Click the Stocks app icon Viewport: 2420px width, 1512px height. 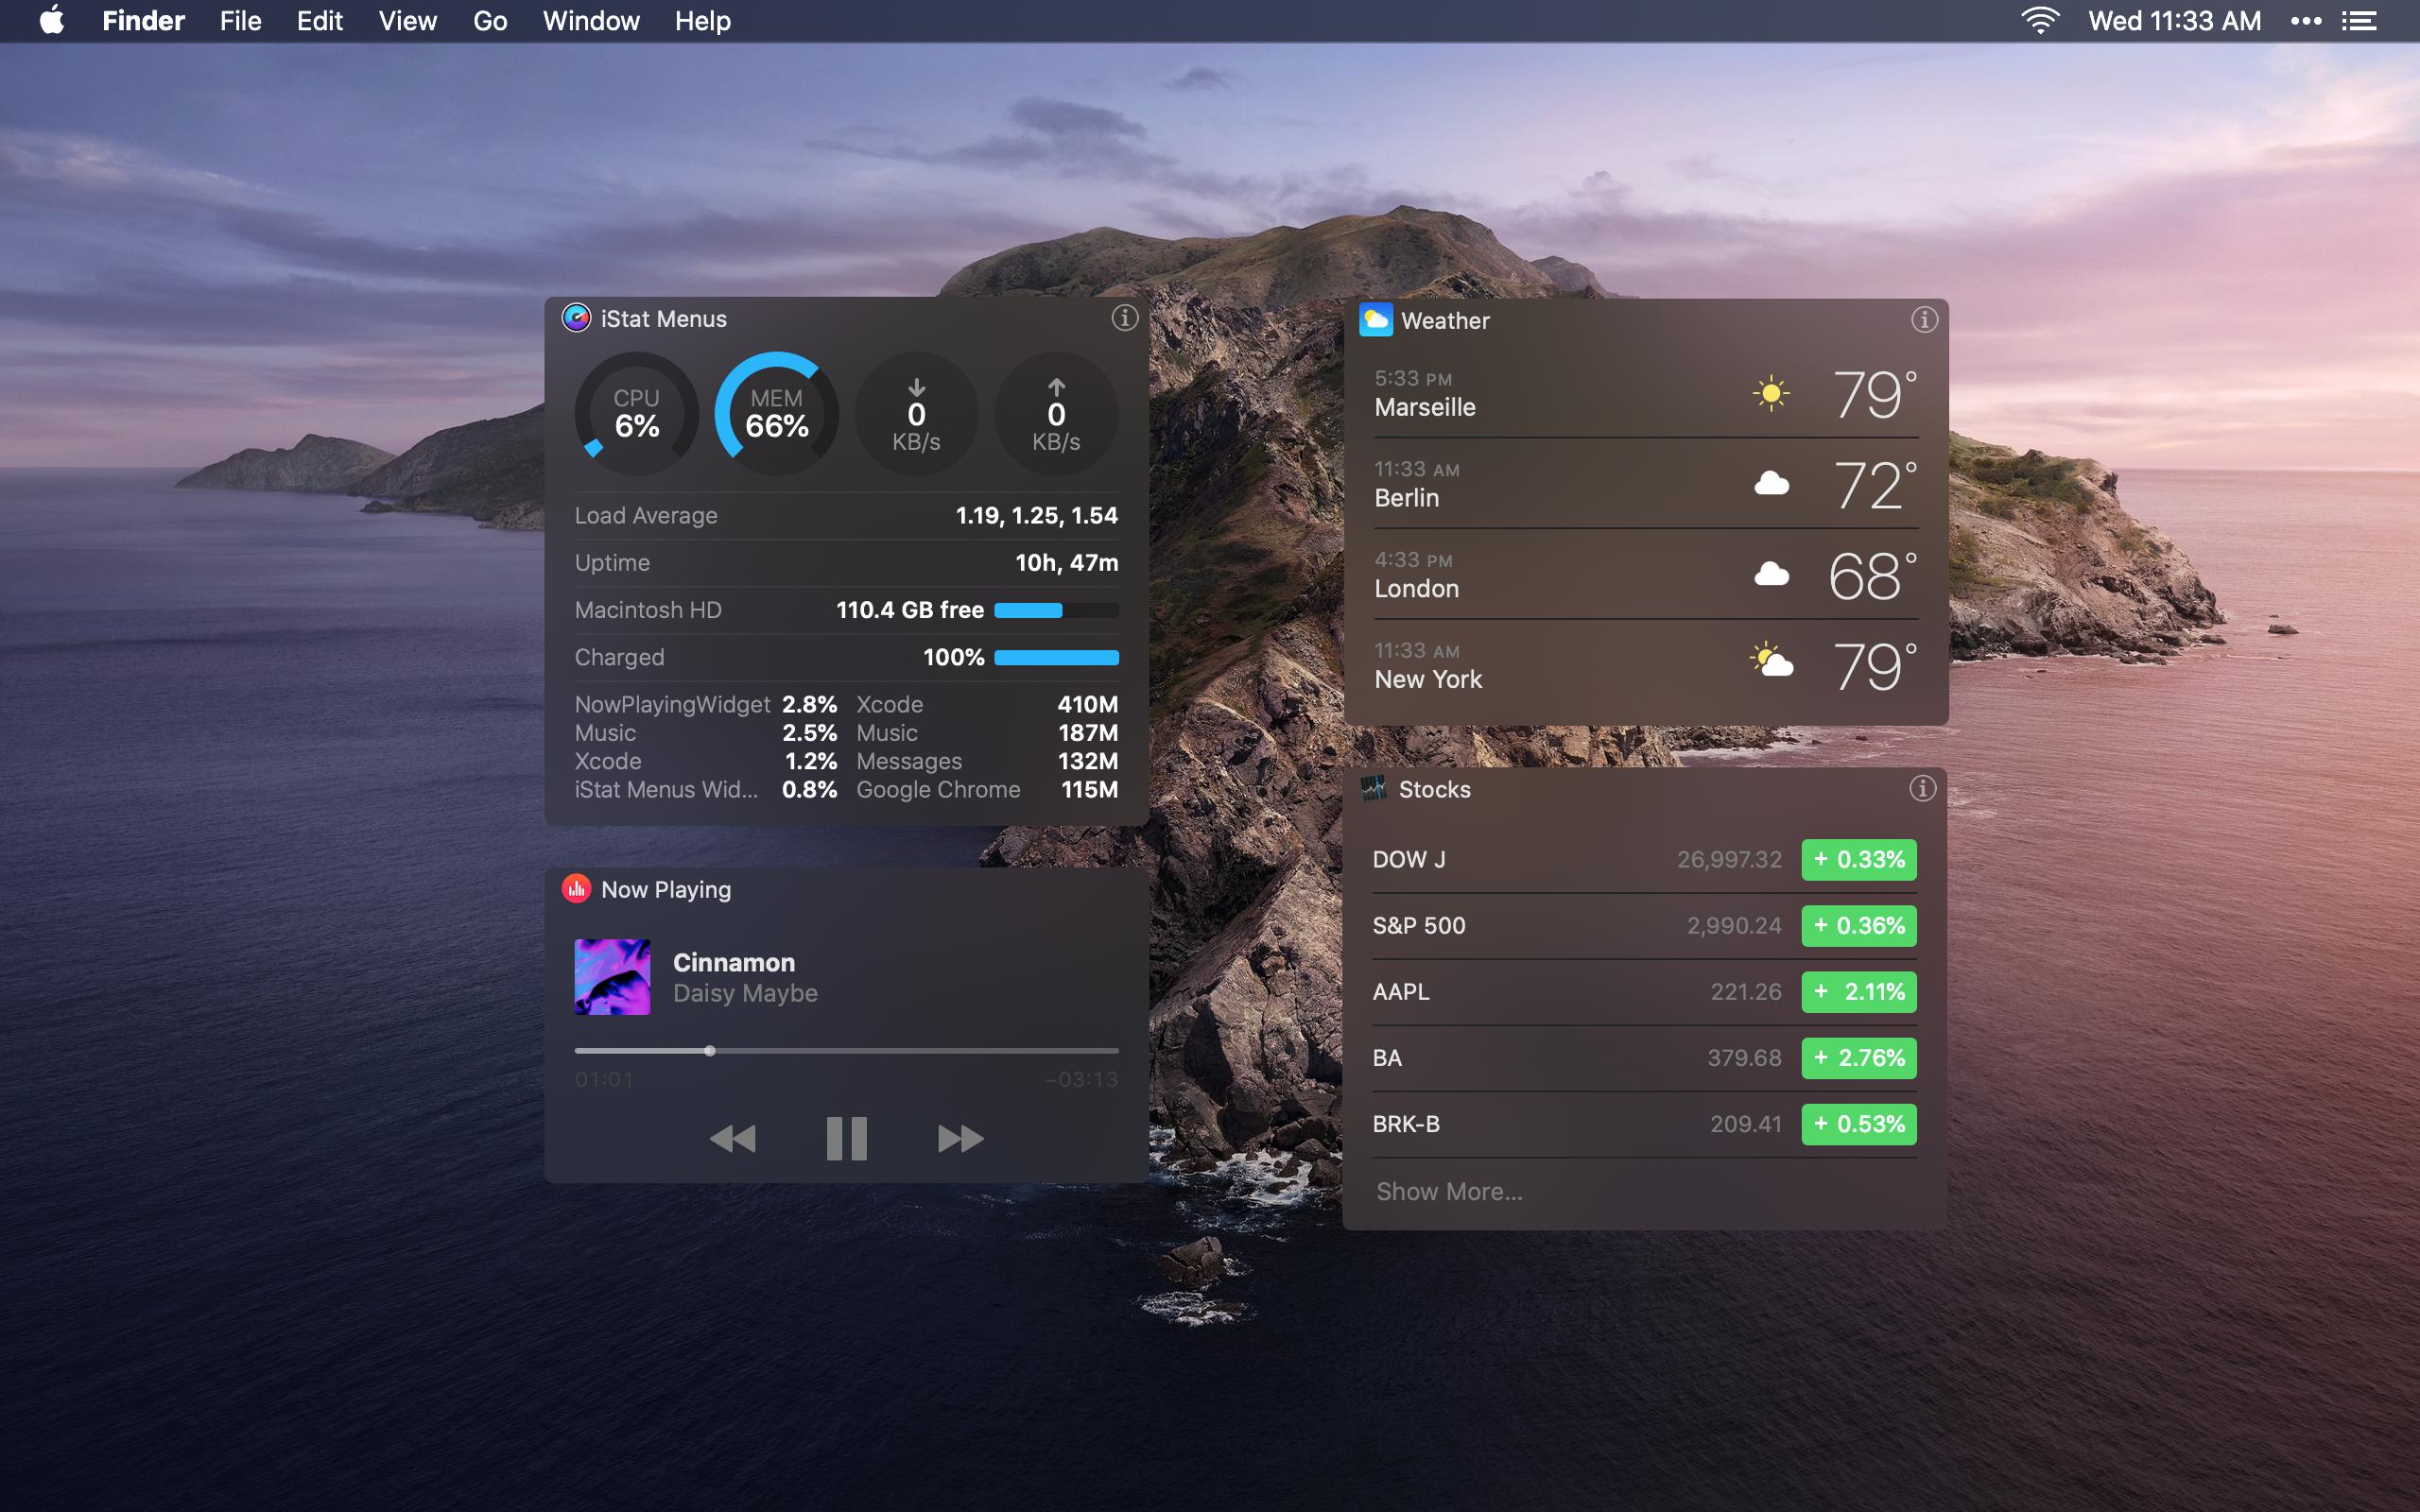pos(1374,788)
